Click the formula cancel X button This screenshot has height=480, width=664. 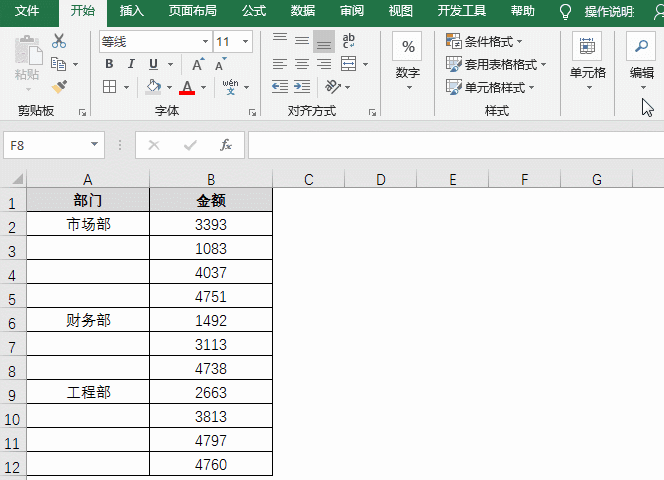(154, 145)
